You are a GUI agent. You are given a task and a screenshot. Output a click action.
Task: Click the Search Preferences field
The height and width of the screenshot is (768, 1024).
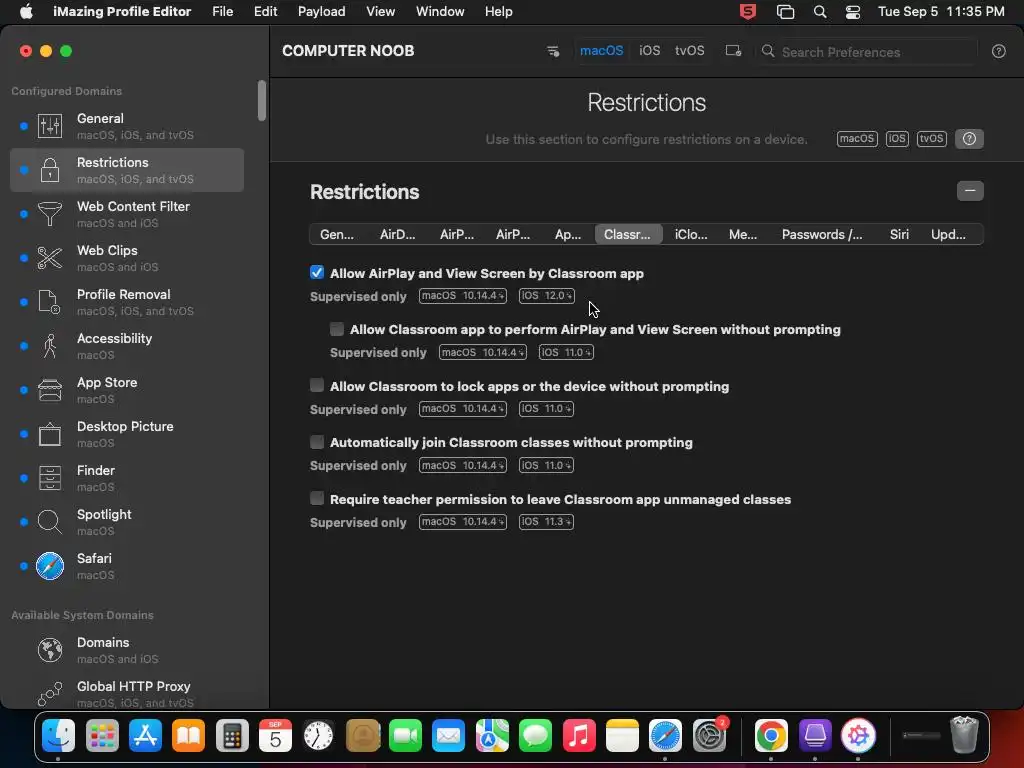(867, 52)
